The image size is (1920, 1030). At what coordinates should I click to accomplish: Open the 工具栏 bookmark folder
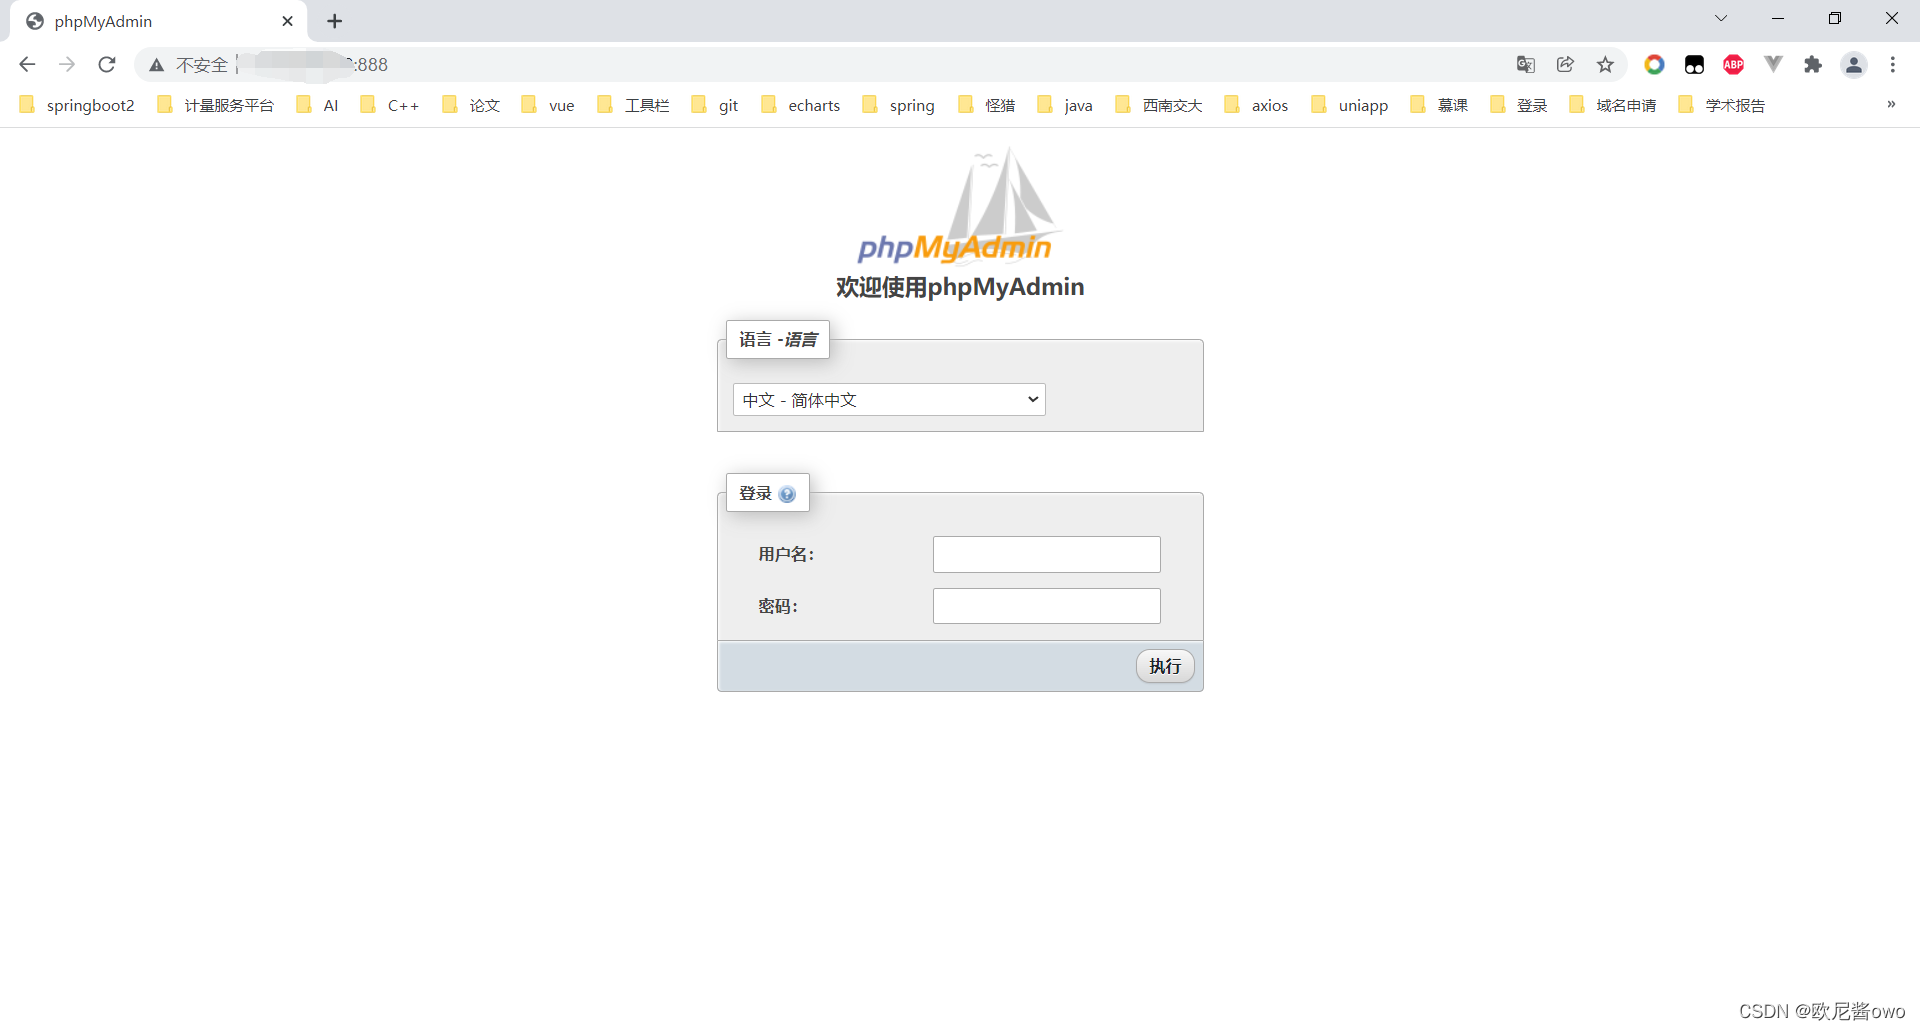pos(633,105)
